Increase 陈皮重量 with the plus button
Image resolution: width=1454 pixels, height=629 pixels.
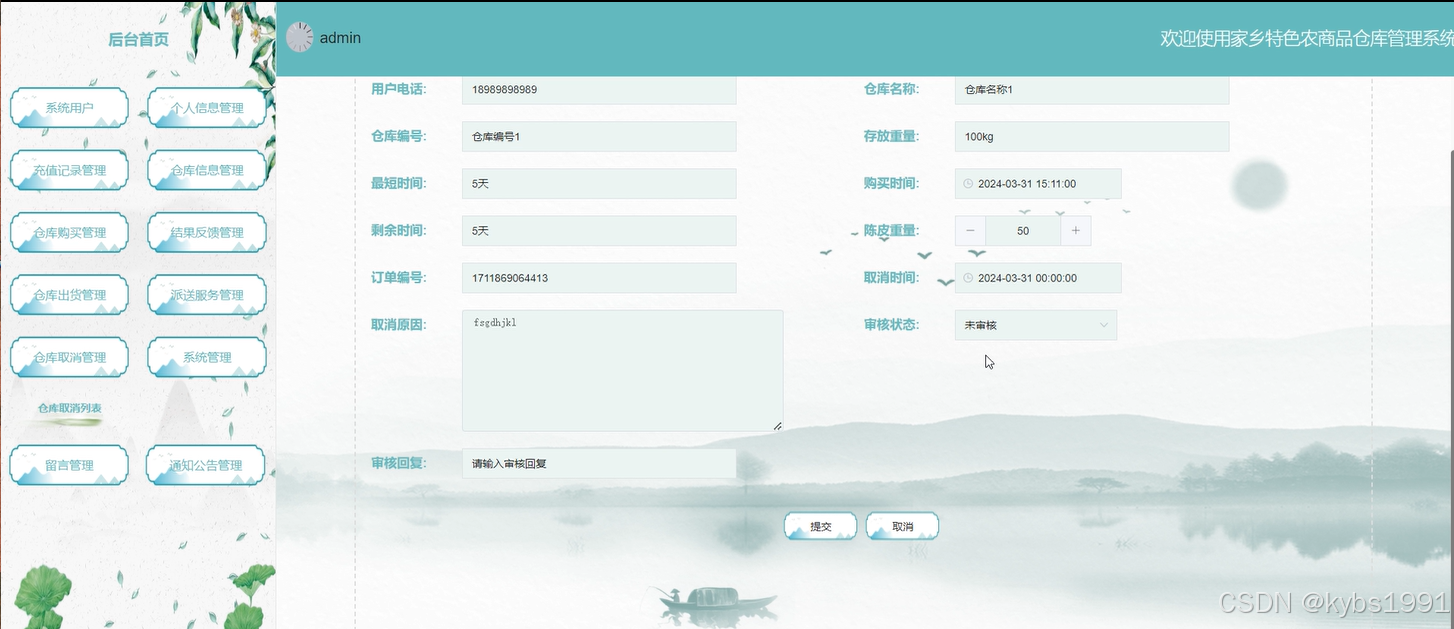pos(1076,231)
